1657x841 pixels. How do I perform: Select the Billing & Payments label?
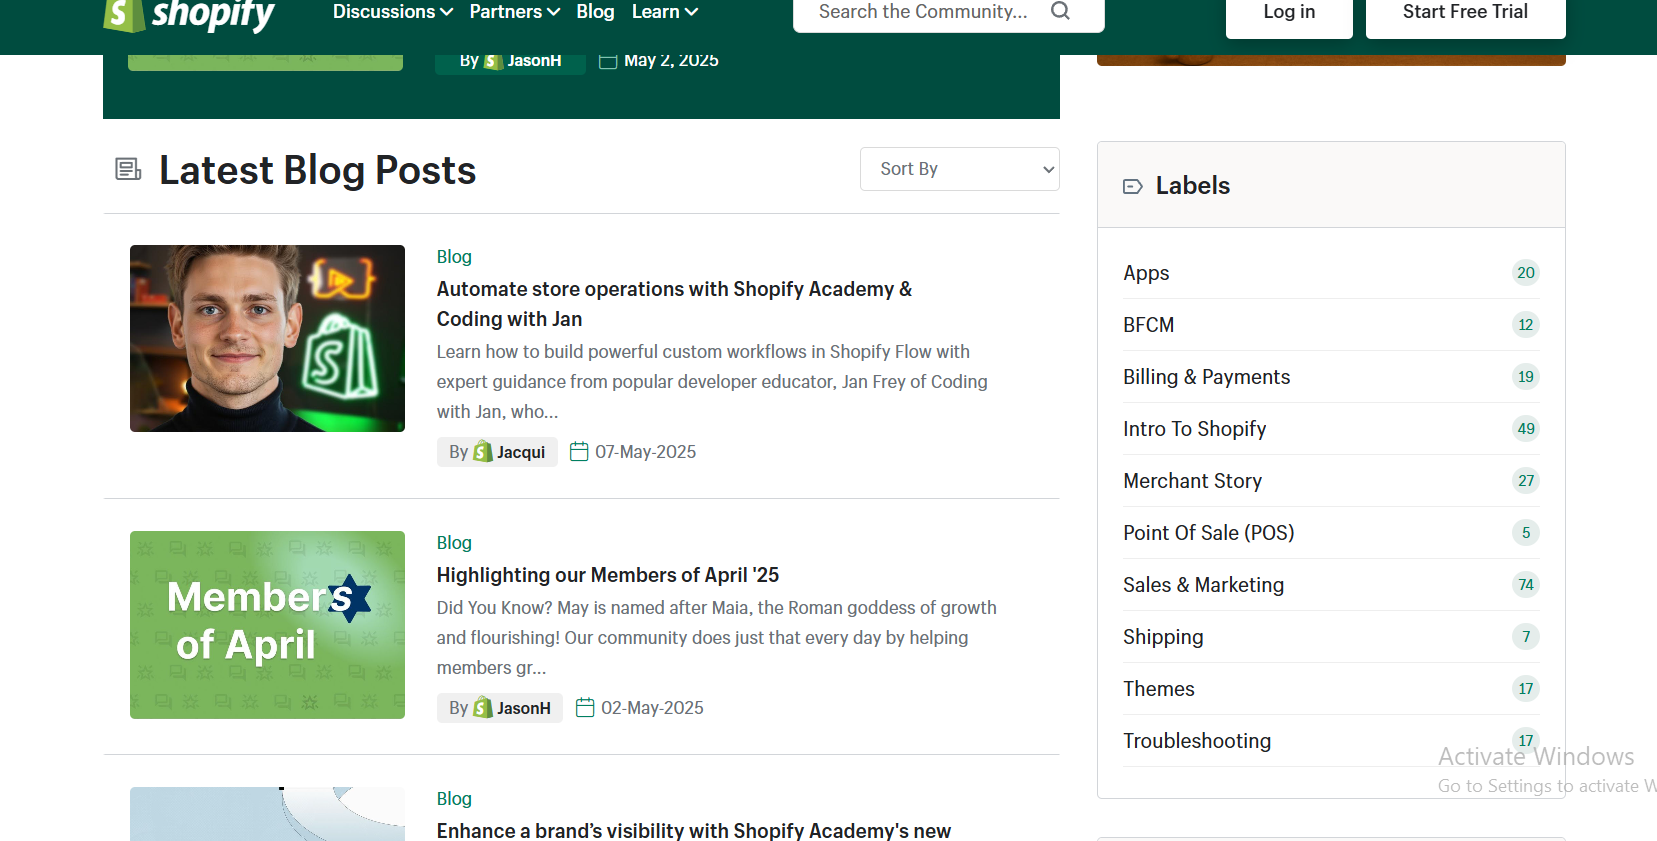coord(1207,377)
